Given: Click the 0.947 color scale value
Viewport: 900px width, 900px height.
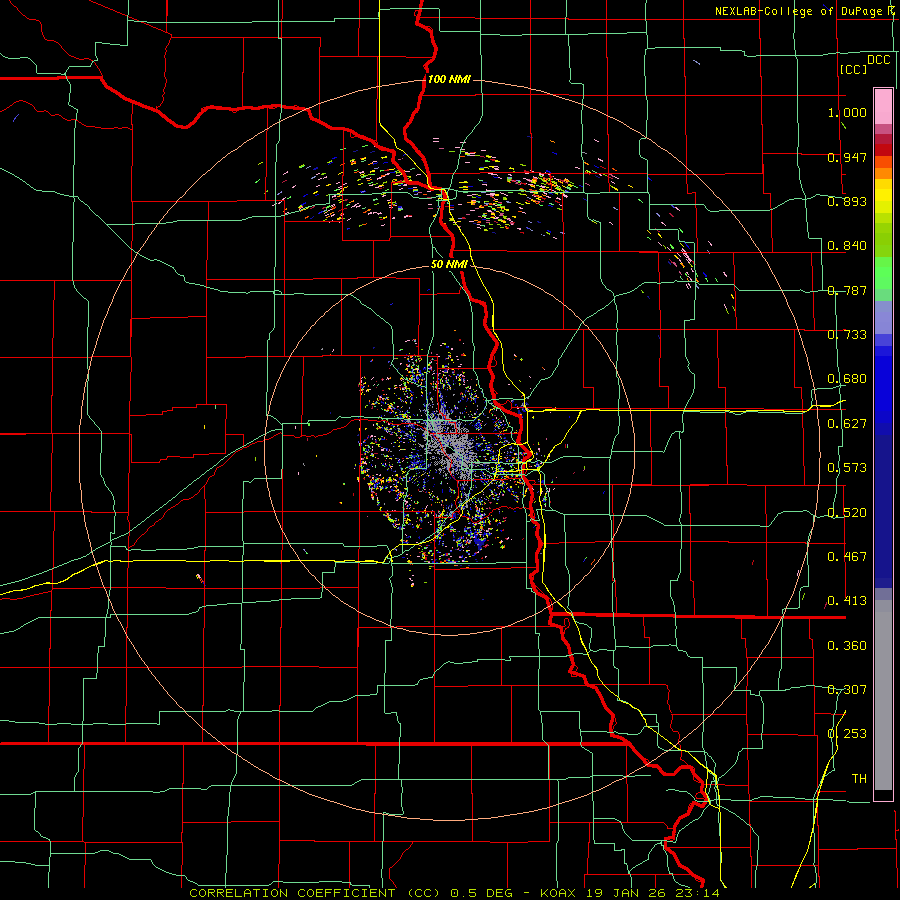Looking at the screenshot, I should (x=847, y=157).
